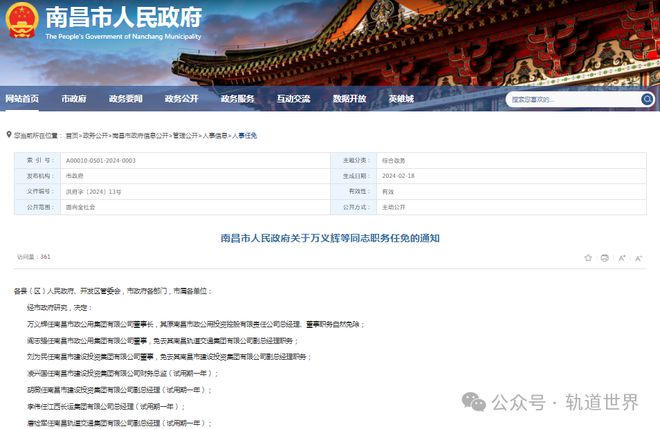Click the 南昌市政府信息公开 breadcrumb link
Screen dimensions: 660x429
pos(140,136)
